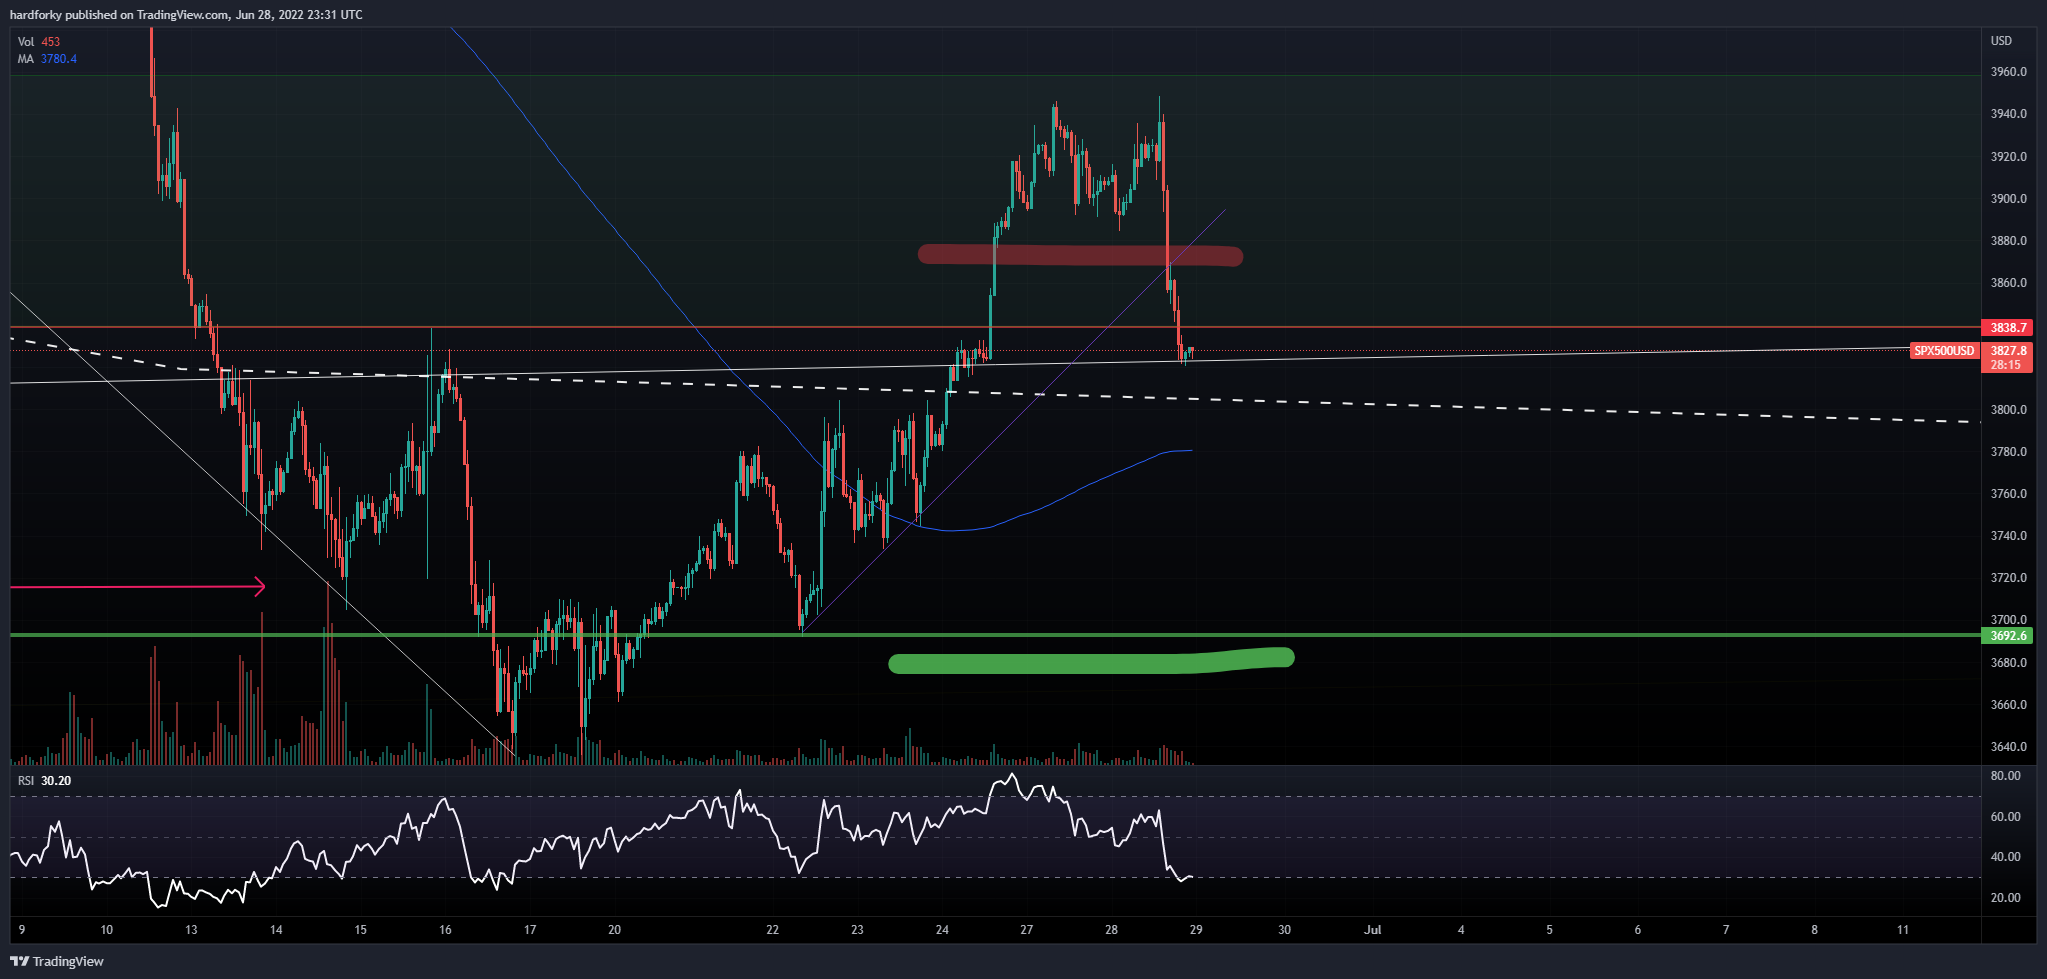The image size is (2047, 979).
Task: Click the Jul label on time axis
Action: [1373, 930]
